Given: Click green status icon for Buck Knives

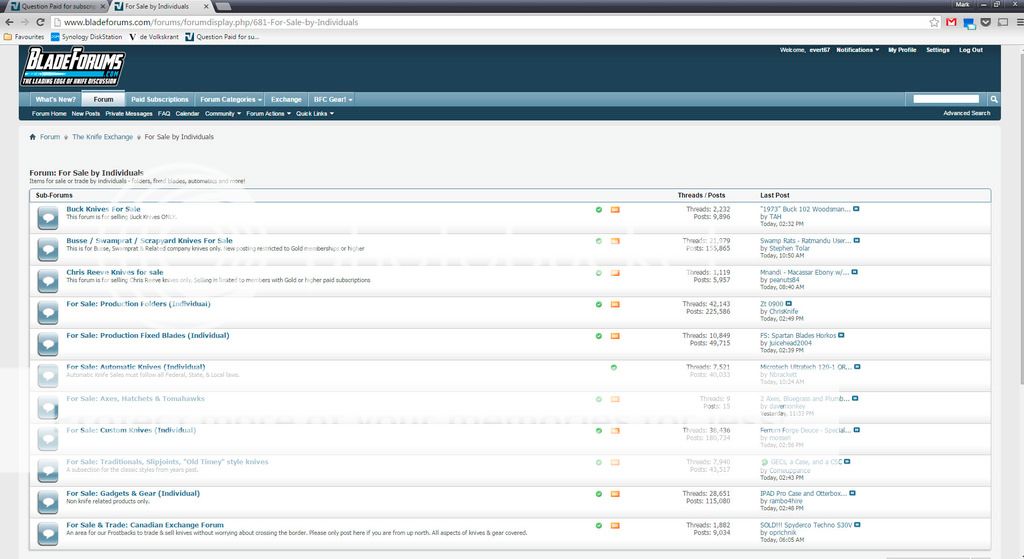Looking at the screenshot, I should (x=598, y=210).
